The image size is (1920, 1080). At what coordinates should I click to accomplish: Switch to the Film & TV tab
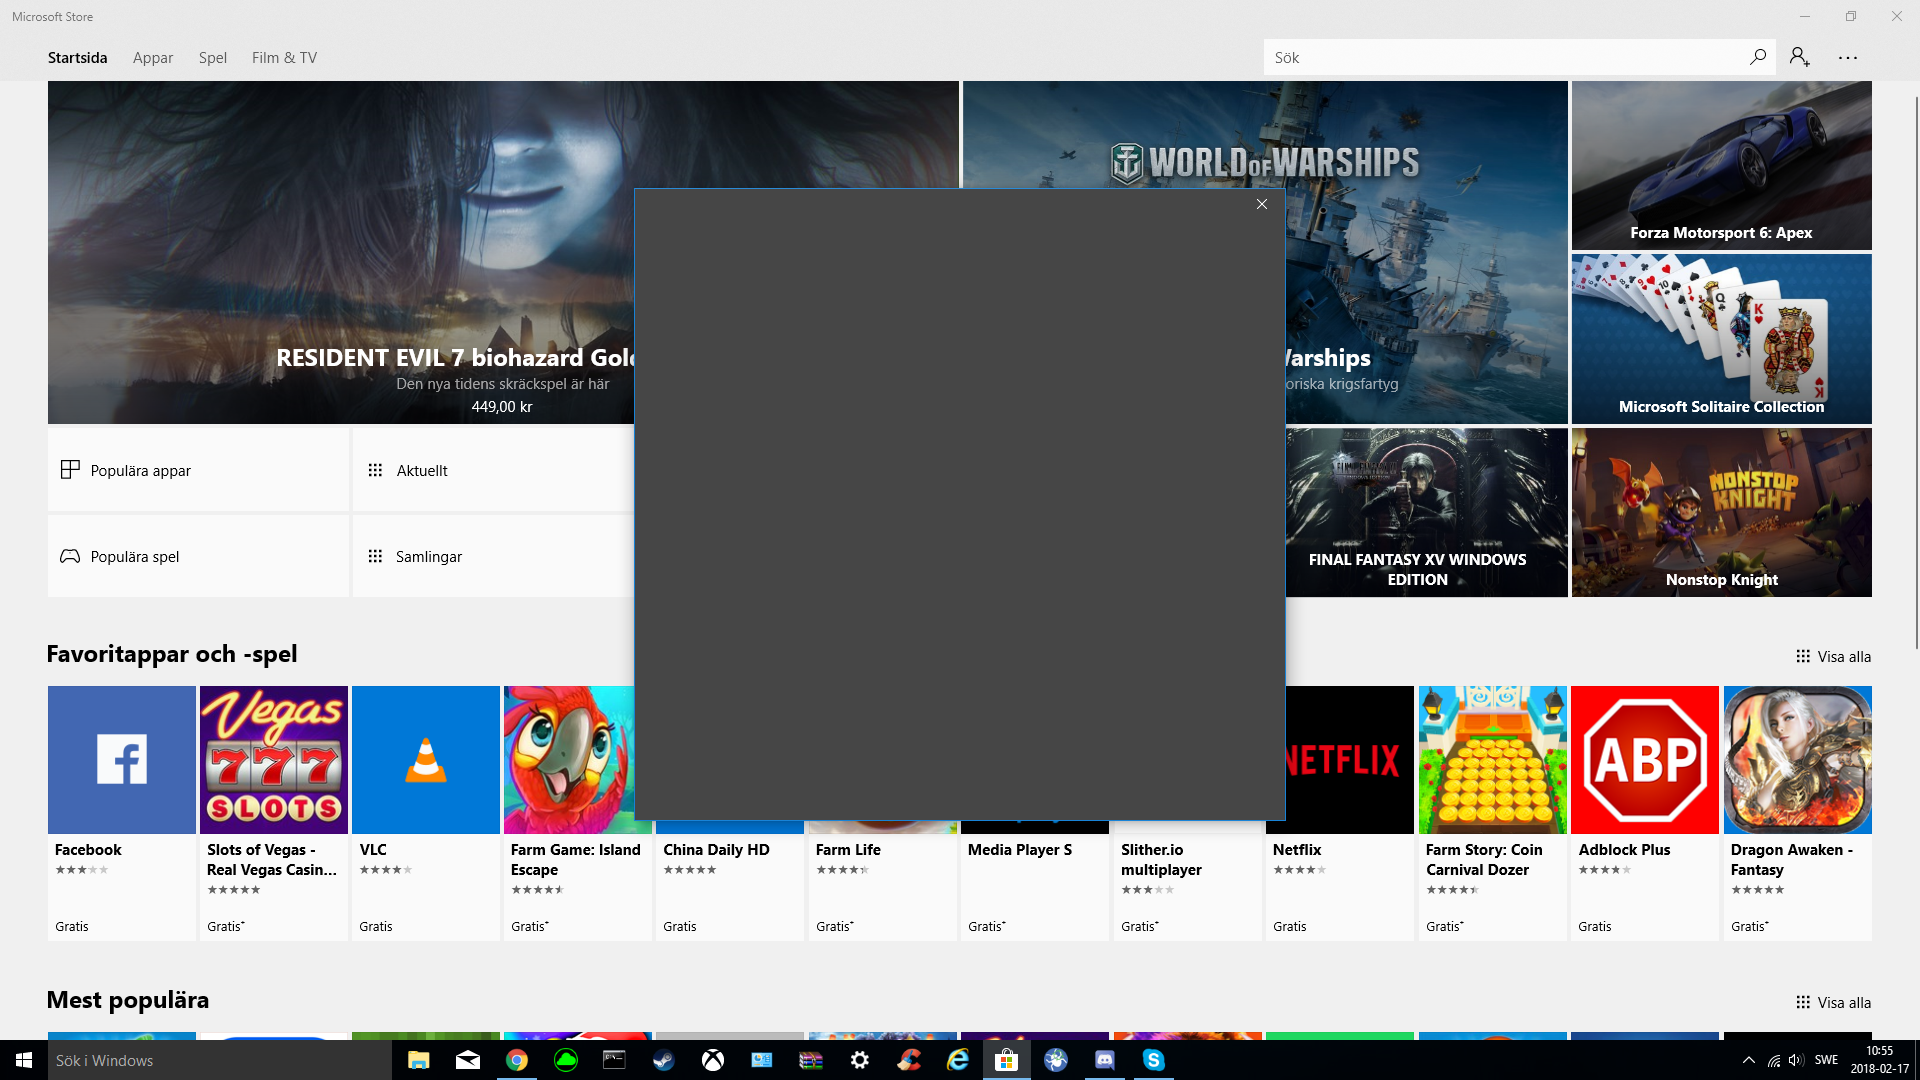[x=284, y=58]
